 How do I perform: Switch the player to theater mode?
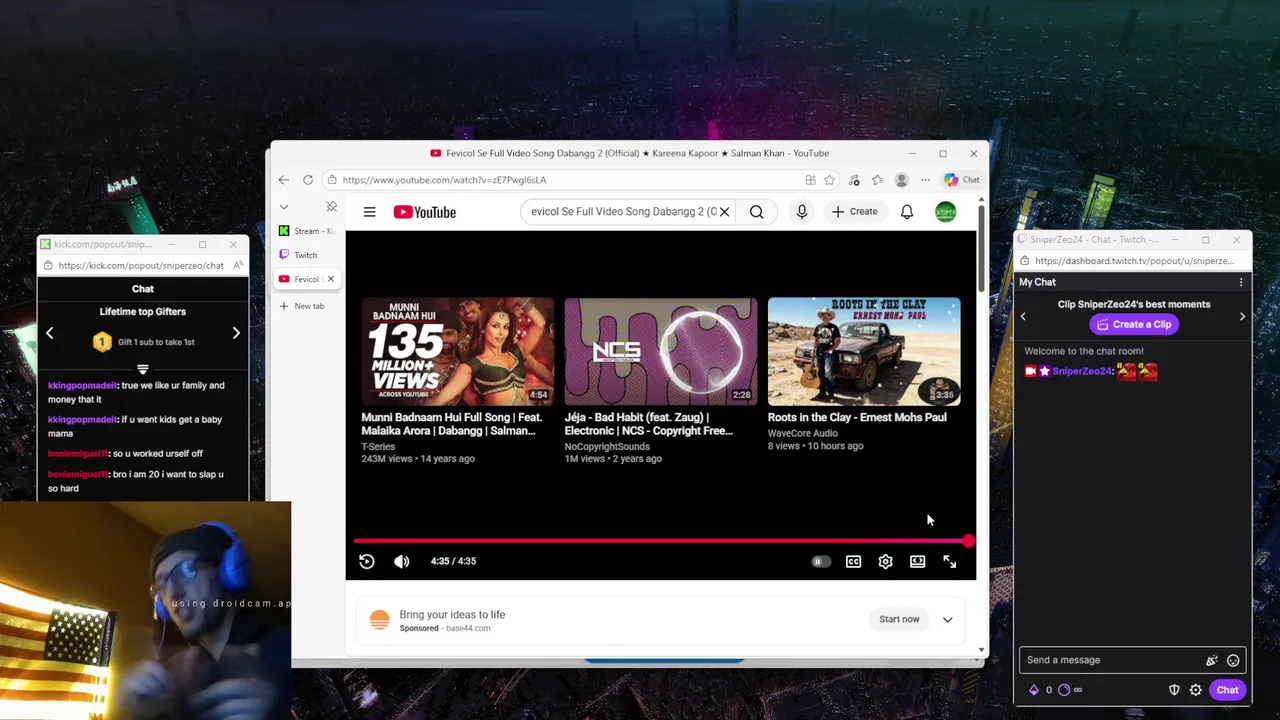[x=917, y=561]
